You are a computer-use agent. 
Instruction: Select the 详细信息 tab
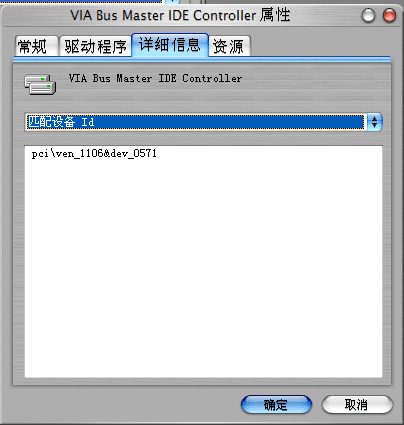(170, 45)
